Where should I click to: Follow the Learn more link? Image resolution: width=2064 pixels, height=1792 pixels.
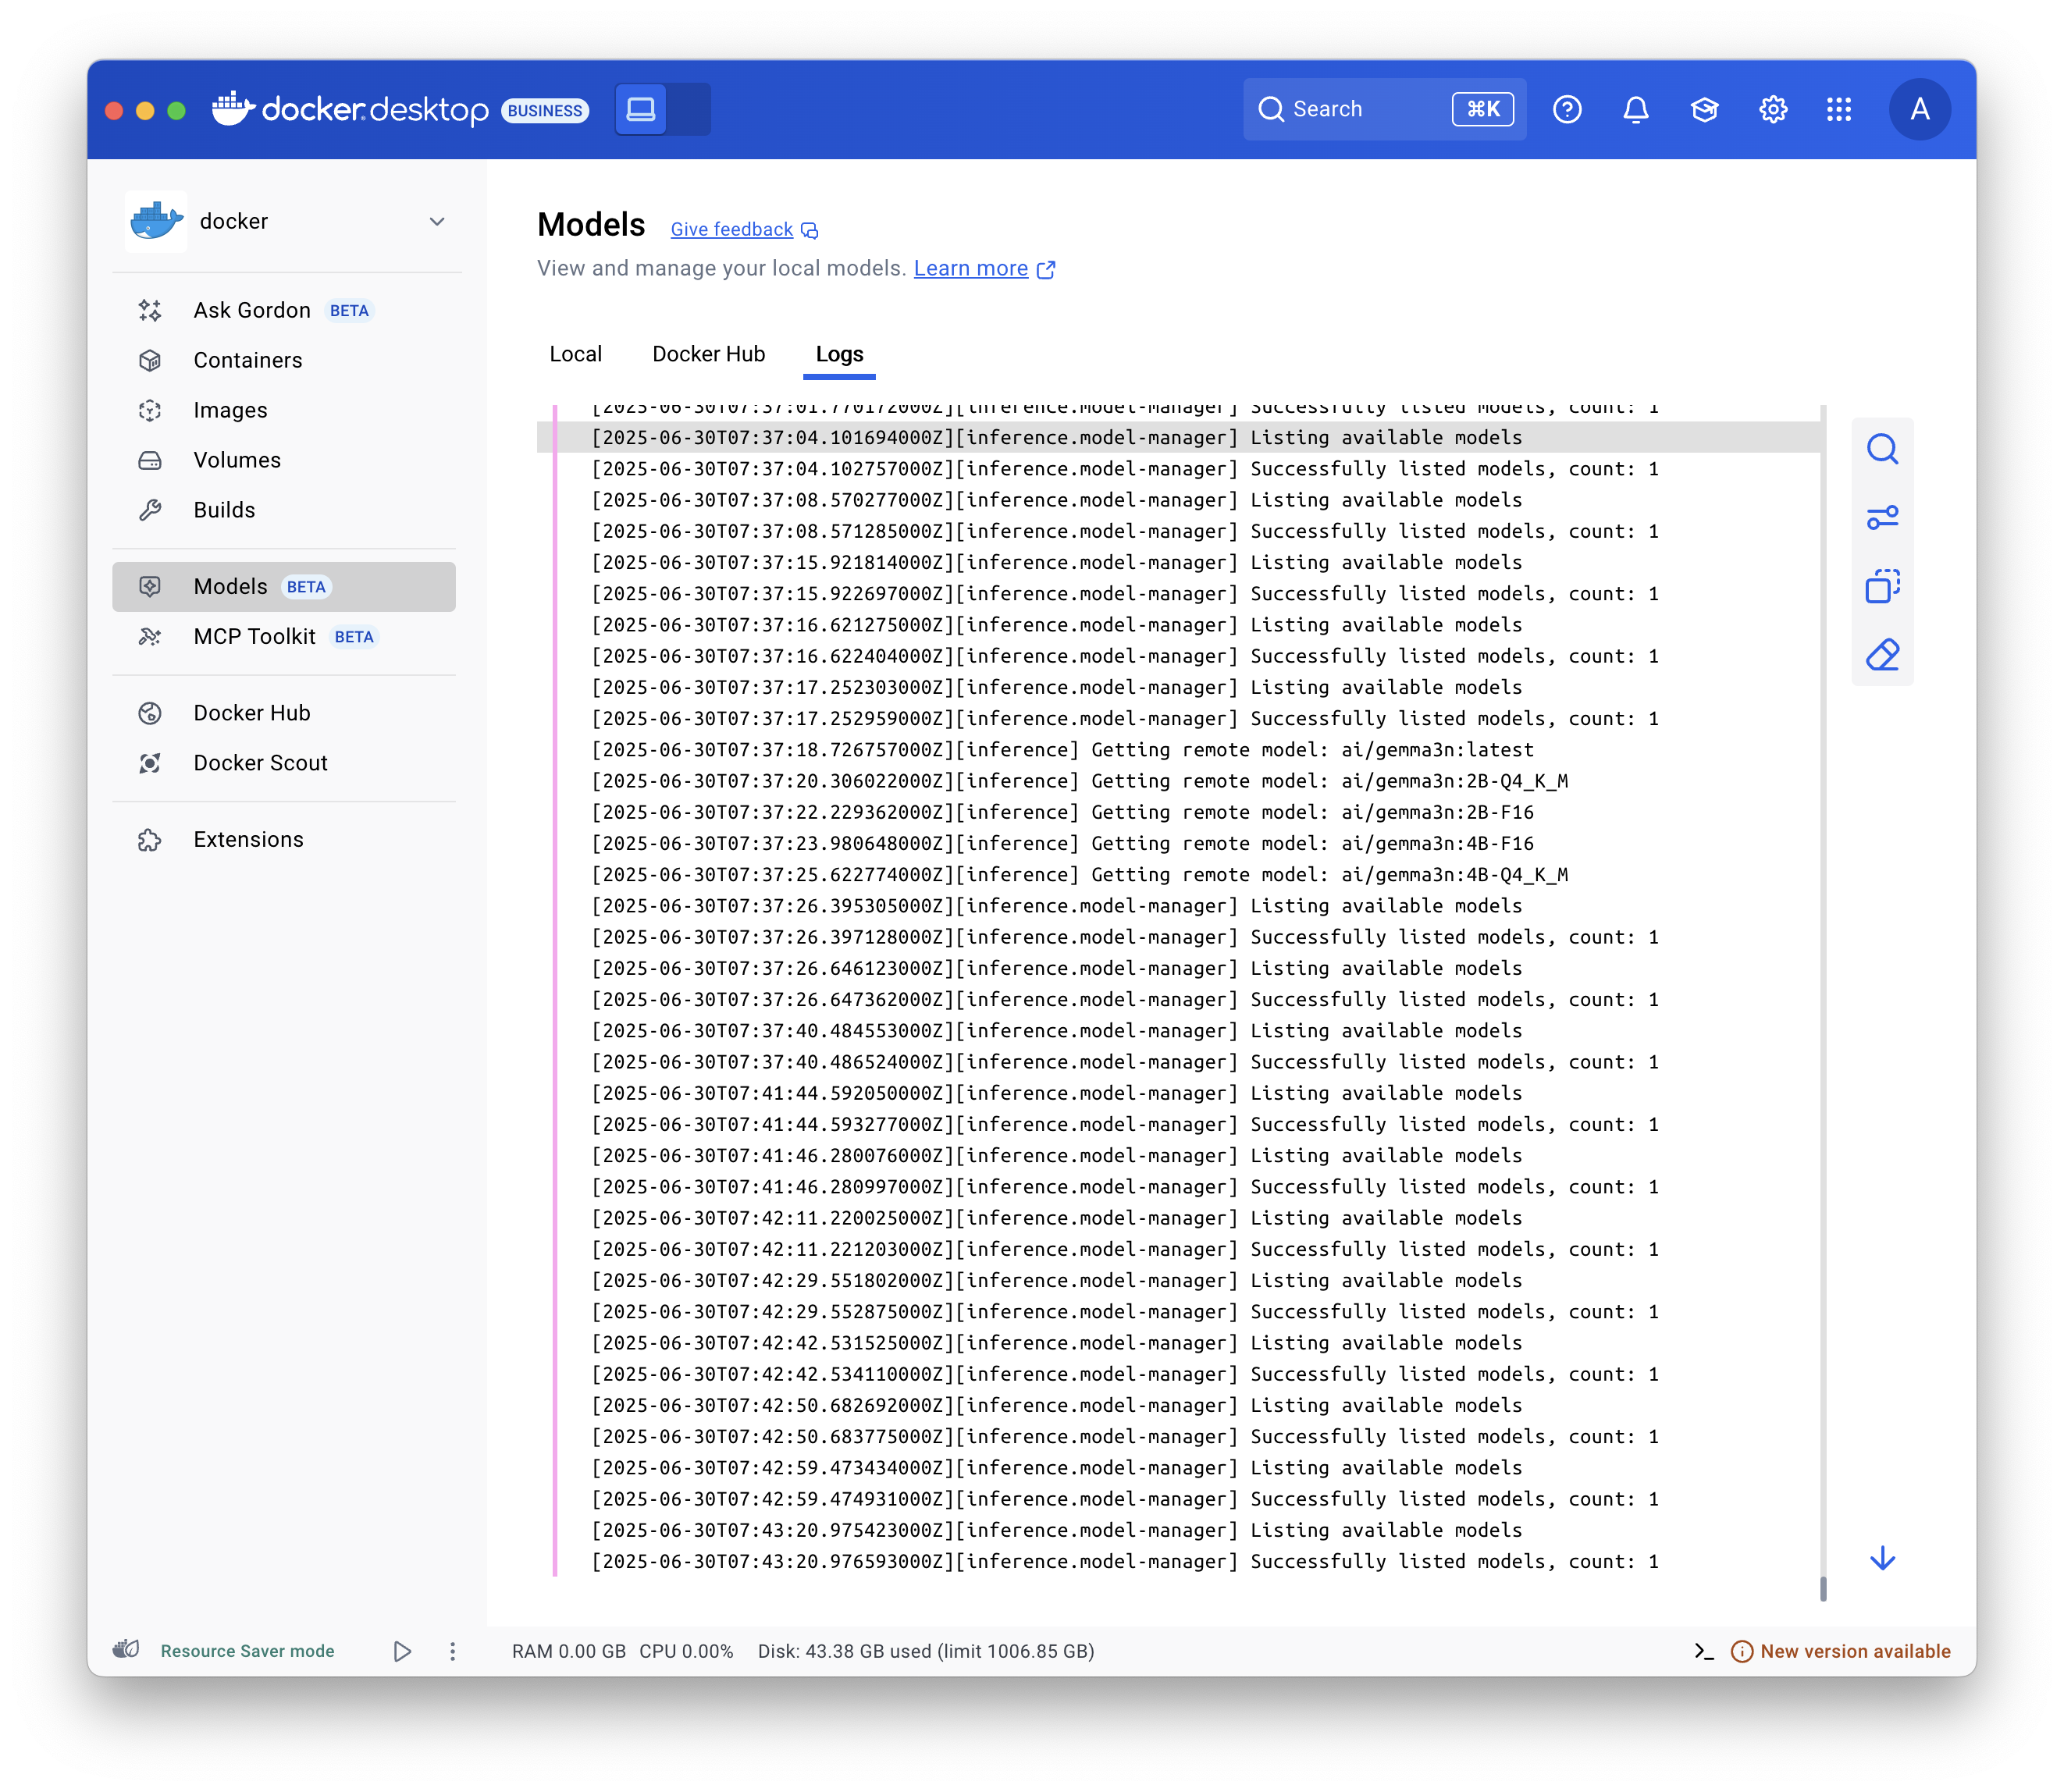click(x=971, y=268)
